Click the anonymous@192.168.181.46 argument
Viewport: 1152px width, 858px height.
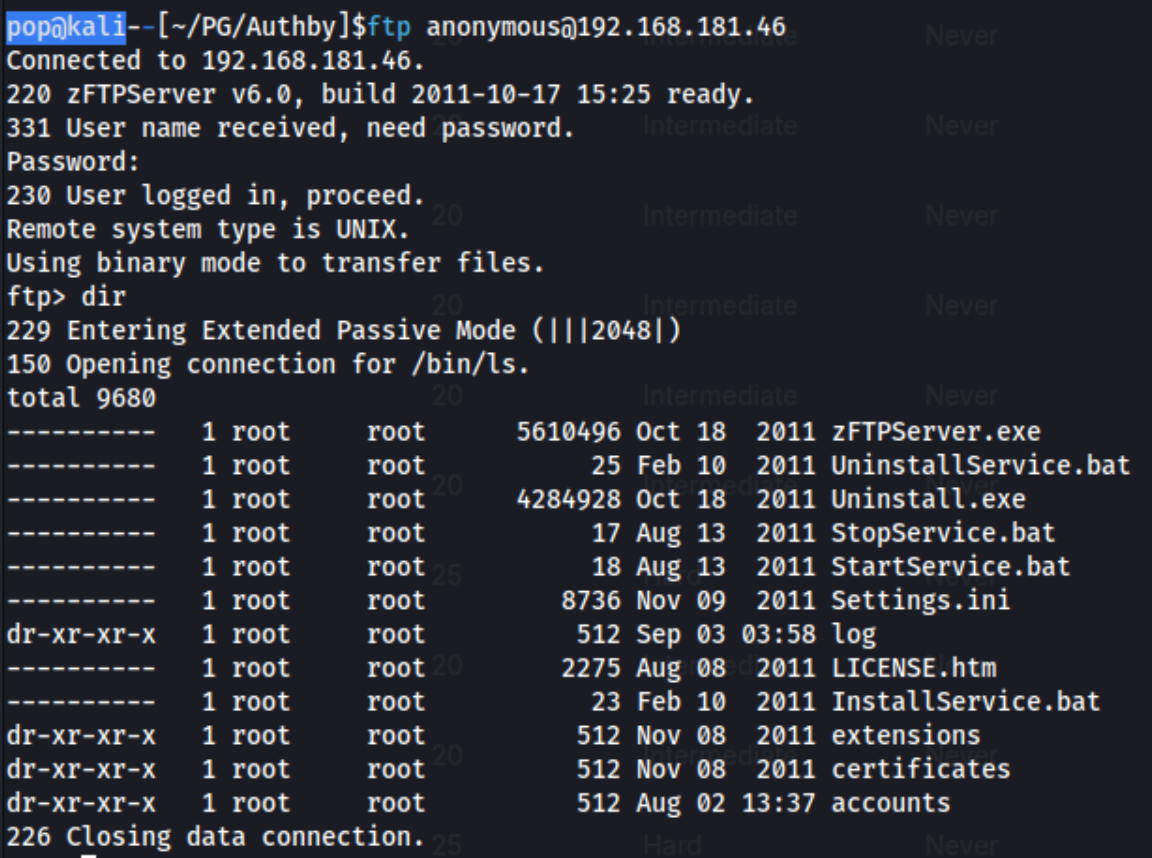[x=606, y=27]
